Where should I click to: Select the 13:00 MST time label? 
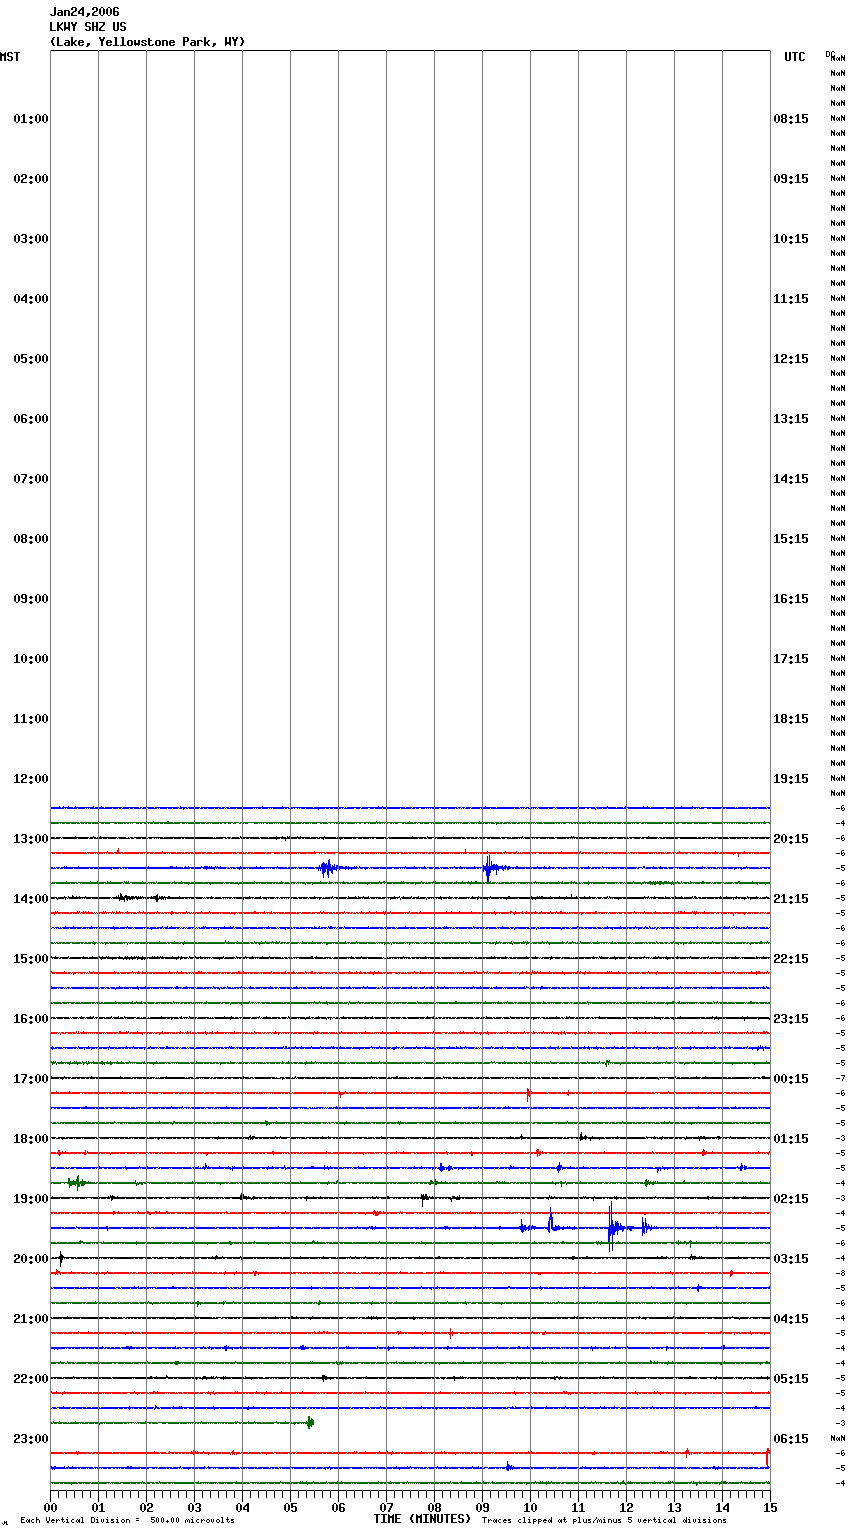30,839
